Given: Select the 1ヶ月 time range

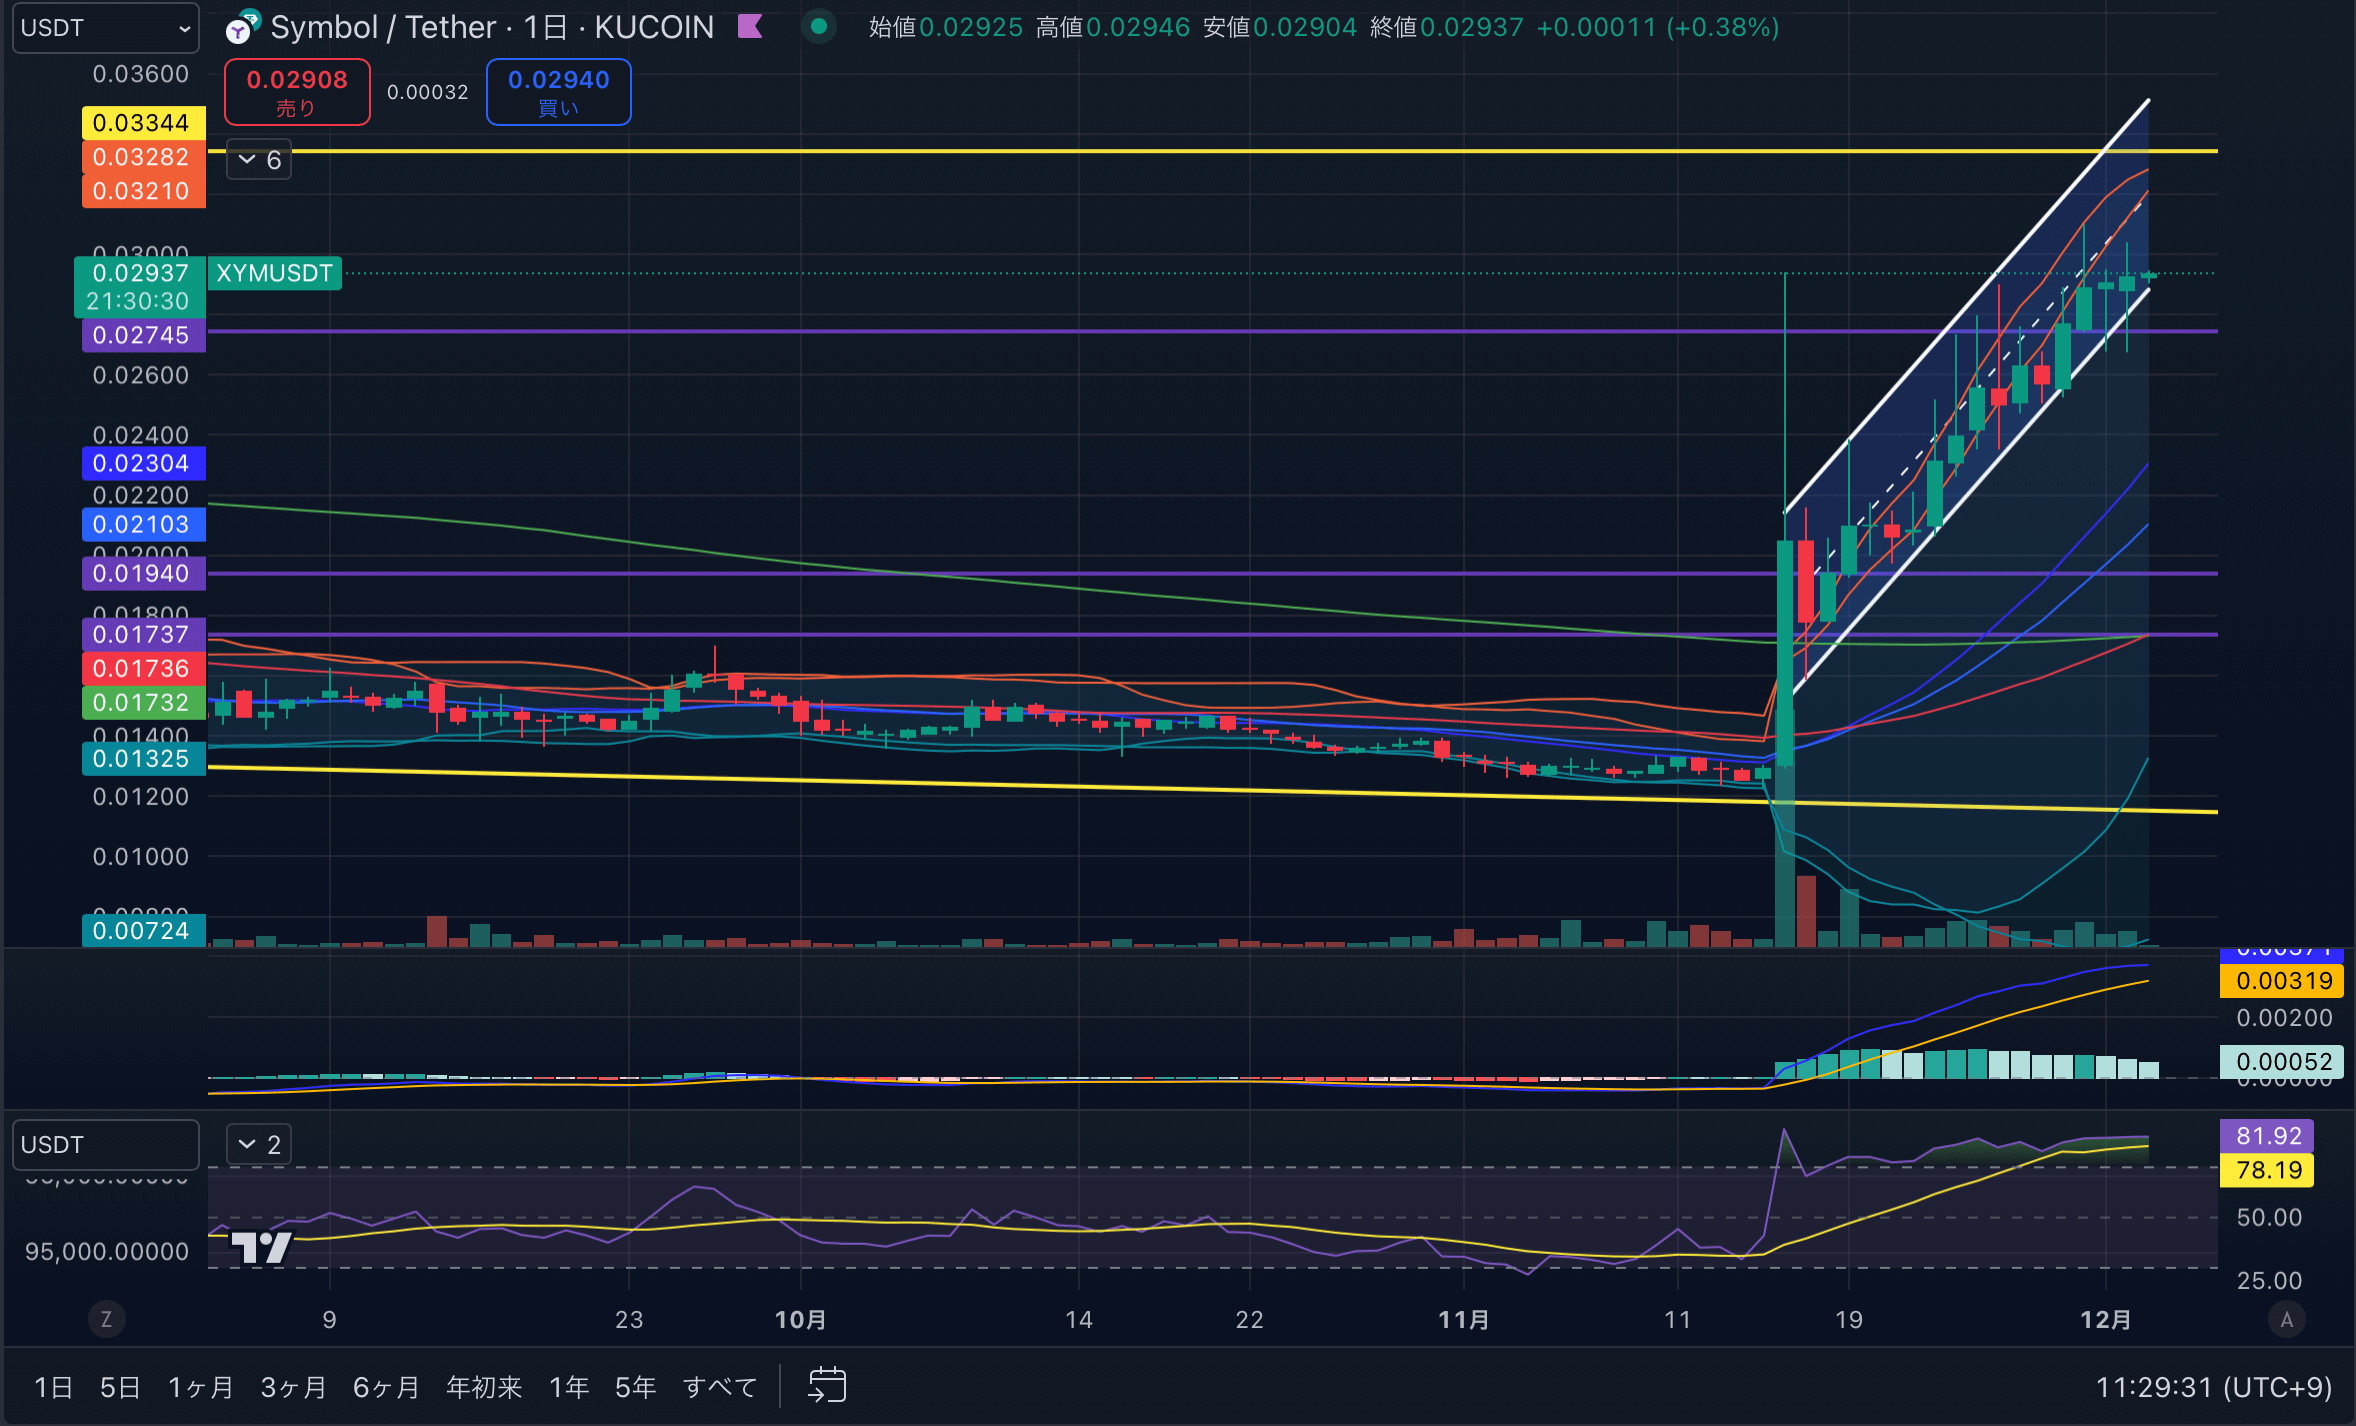Looking at the screenshot, I should tap(200, 1387).
